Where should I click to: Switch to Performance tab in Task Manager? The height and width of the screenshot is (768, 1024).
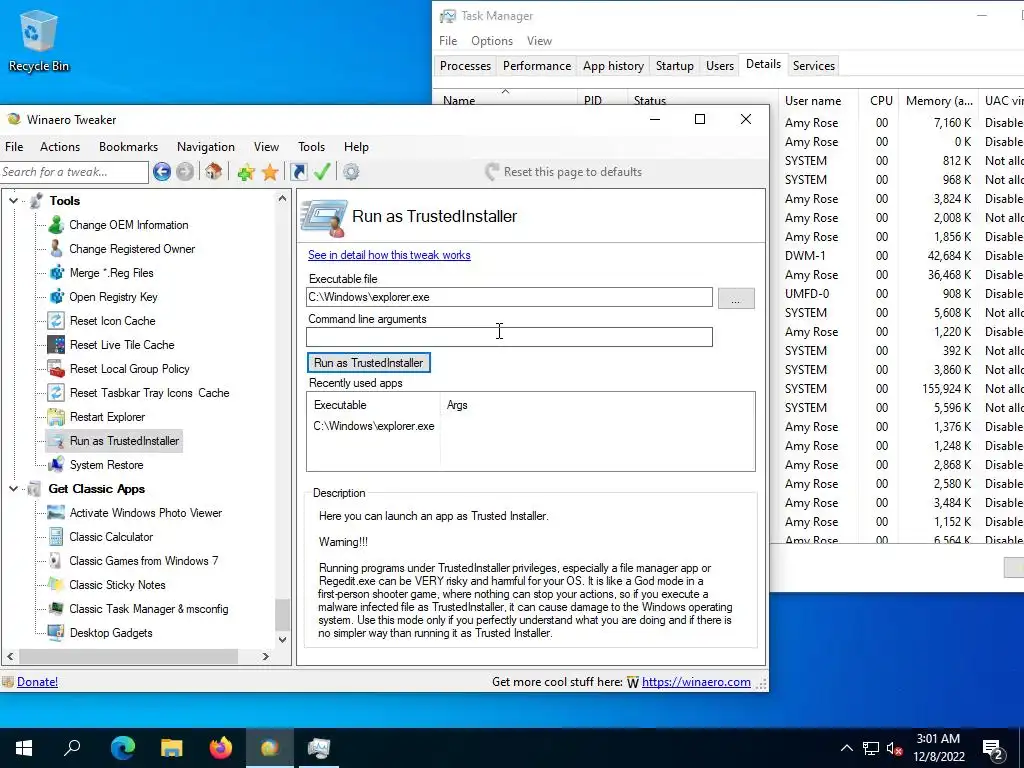pyautogui.click(x=537, y=66)
